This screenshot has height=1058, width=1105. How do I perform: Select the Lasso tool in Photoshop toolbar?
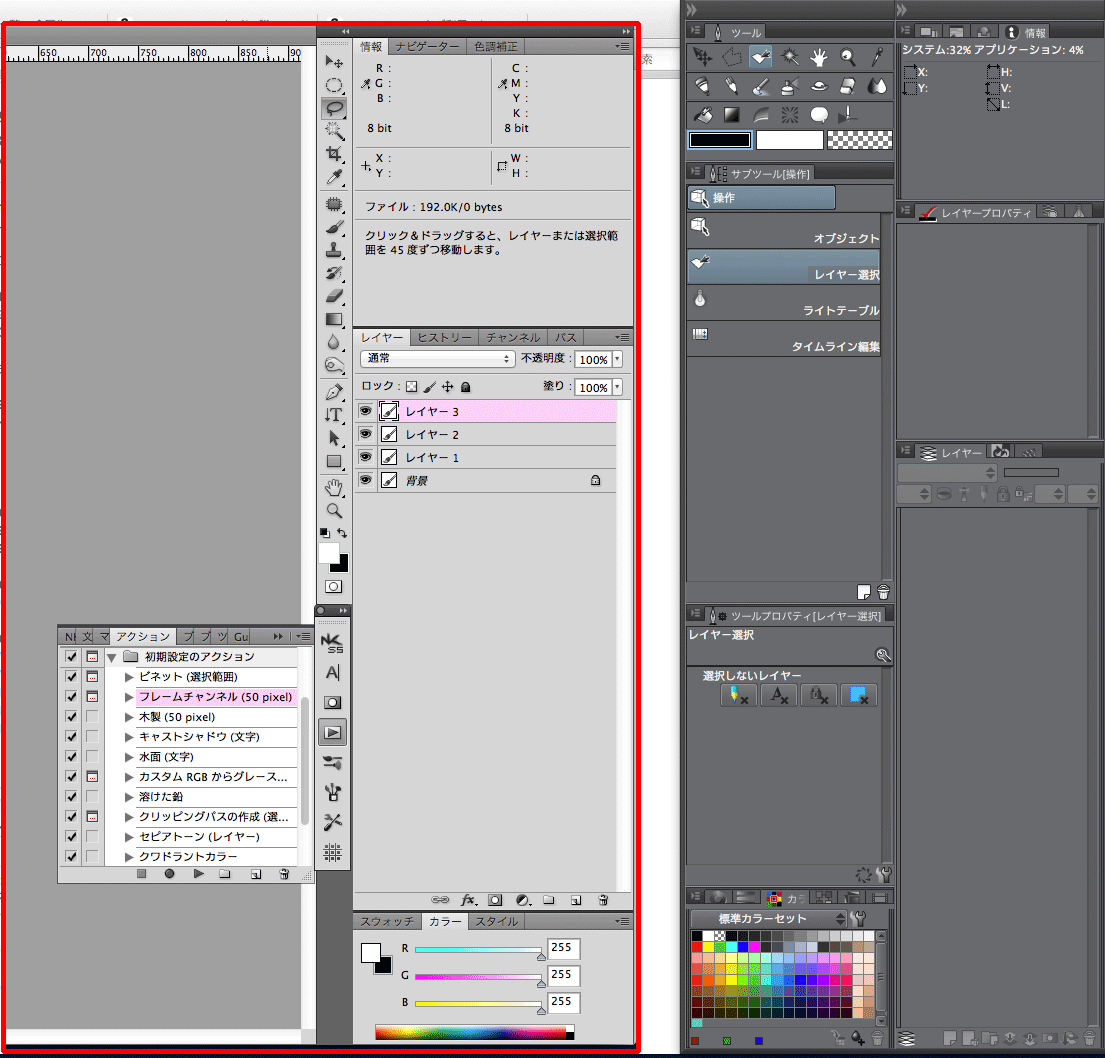[334, 107]
